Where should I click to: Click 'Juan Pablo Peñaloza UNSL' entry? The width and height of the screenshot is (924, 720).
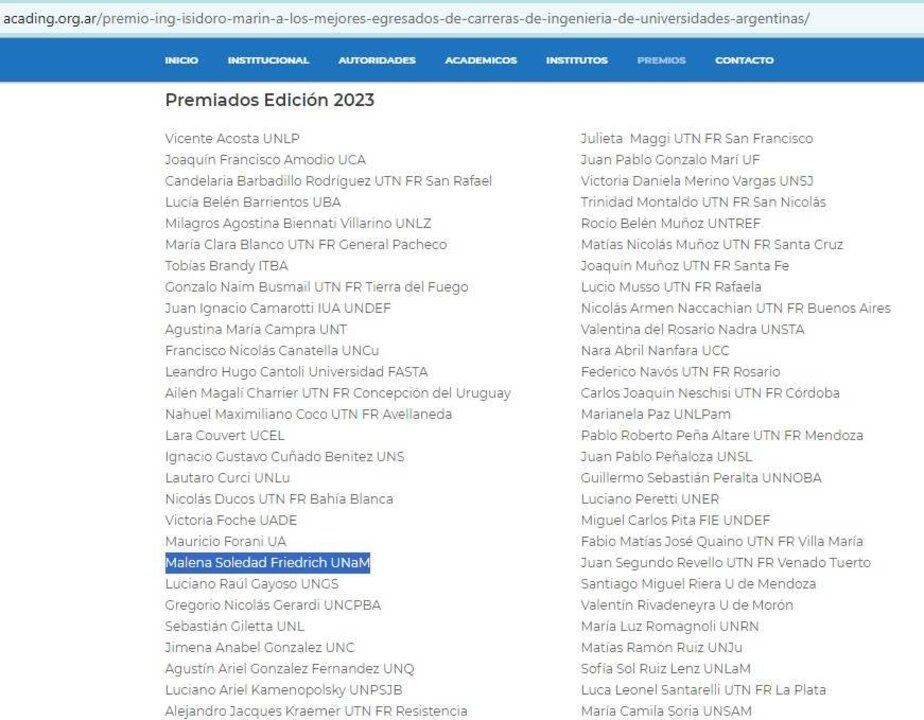coord(666,457)
